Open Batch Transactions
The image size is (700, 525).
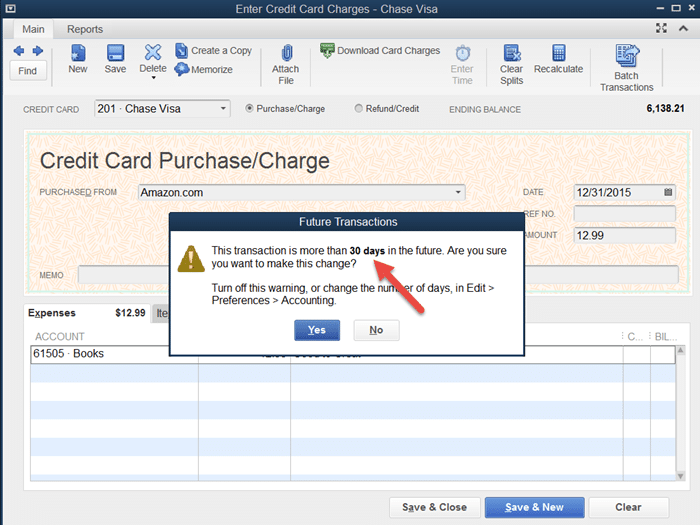point(627,68)
